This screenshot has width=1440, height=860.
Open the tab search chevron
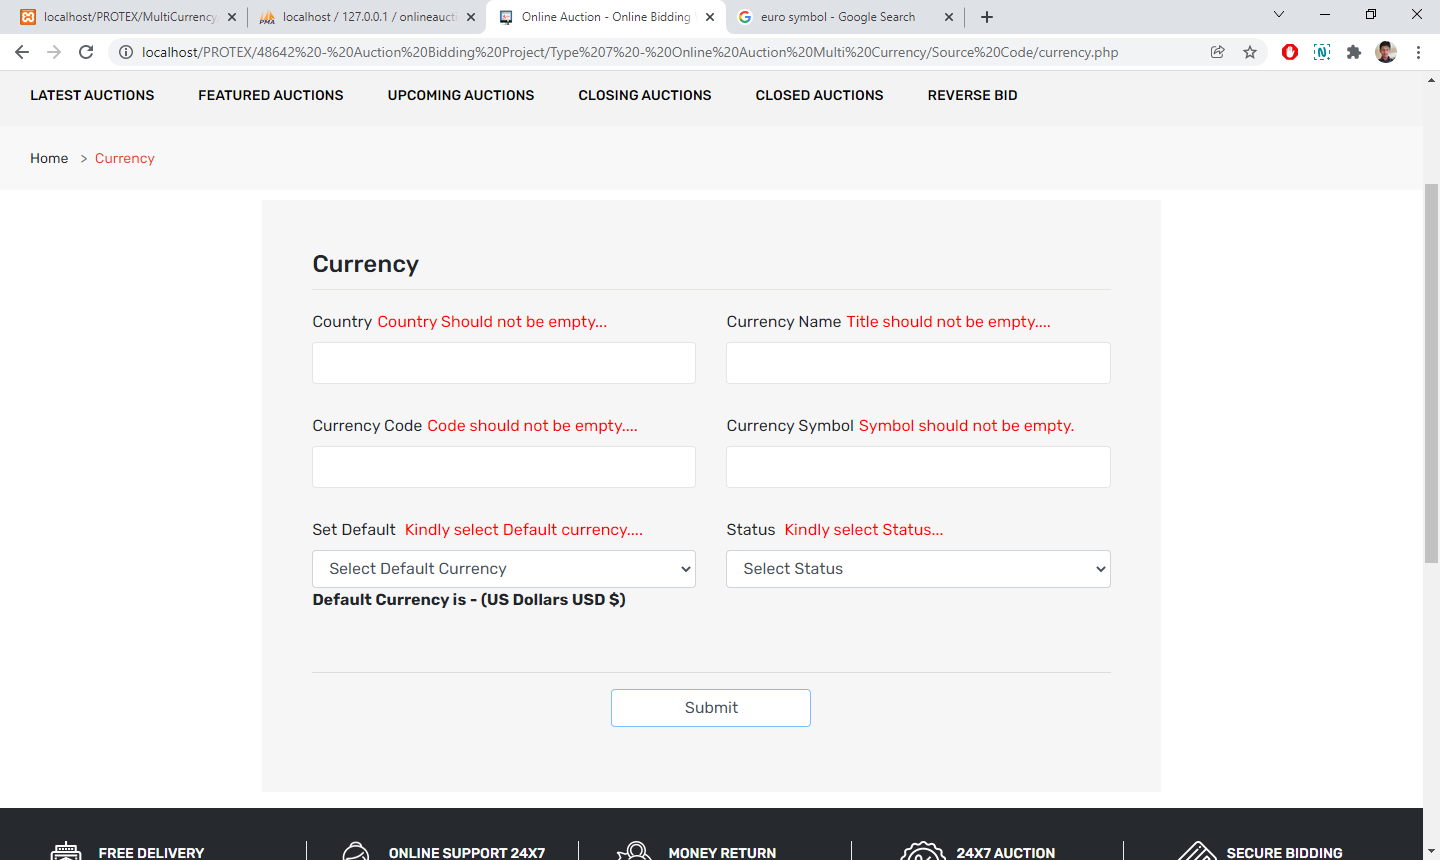[x=1278, y=14]
